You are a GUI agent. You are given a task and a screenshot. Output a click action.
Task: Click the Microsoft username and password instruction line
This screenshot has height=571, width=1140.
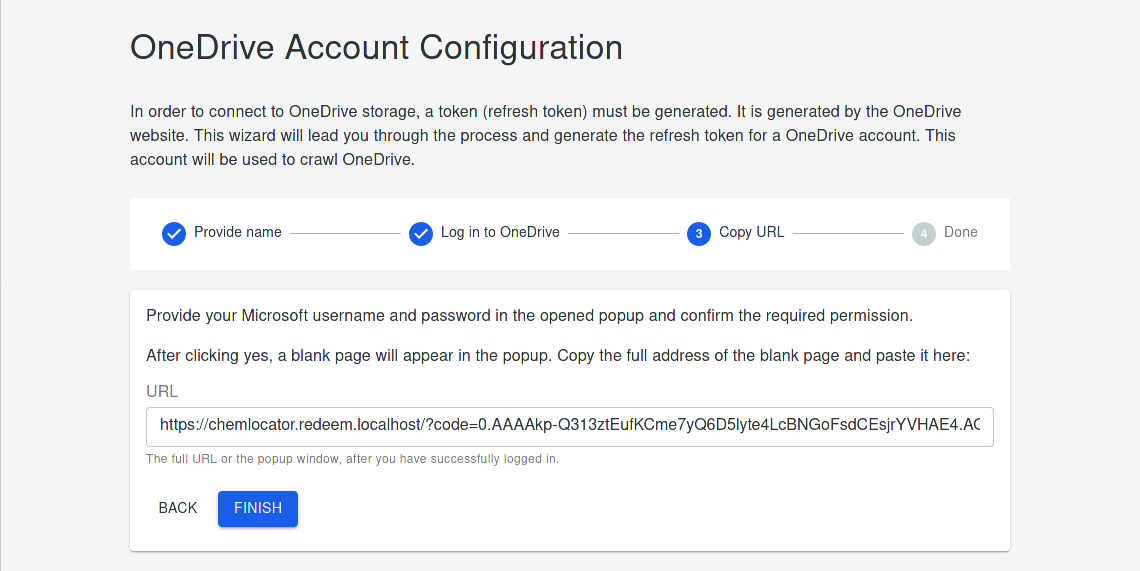[529, 316]
